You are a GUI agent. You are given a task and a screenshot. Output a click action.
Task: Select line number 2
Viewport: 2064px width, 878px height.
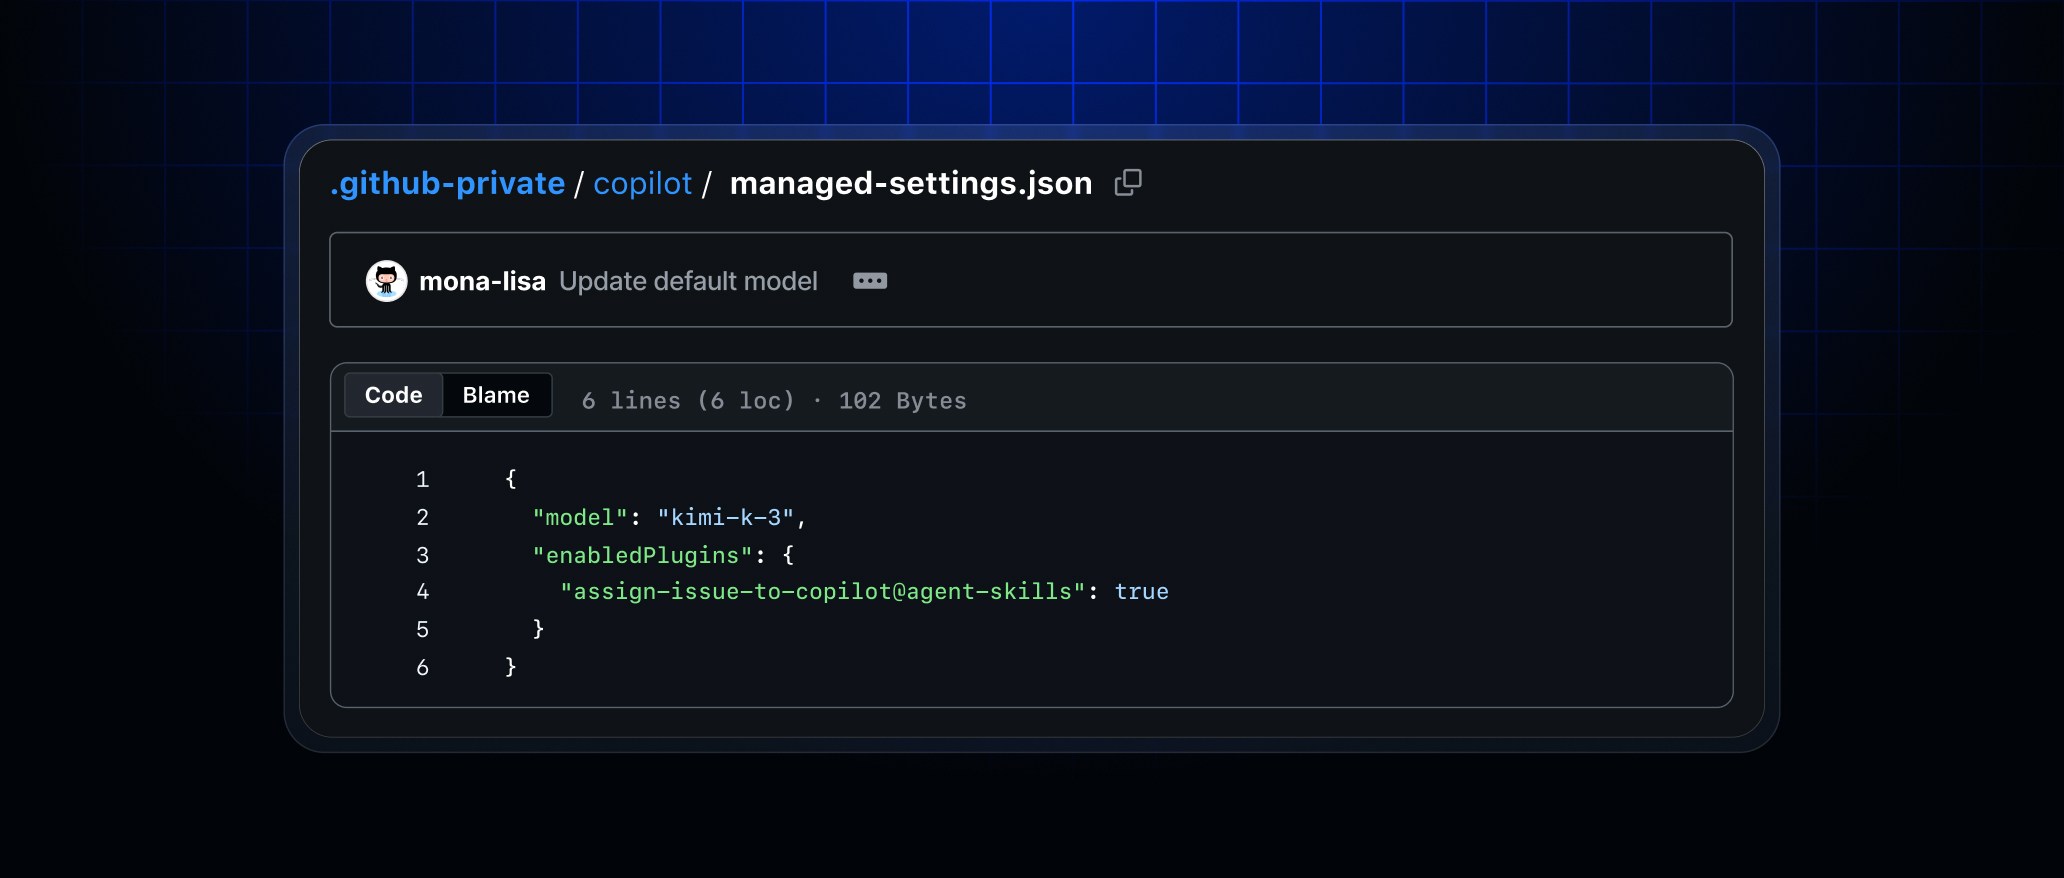[423, 517]
